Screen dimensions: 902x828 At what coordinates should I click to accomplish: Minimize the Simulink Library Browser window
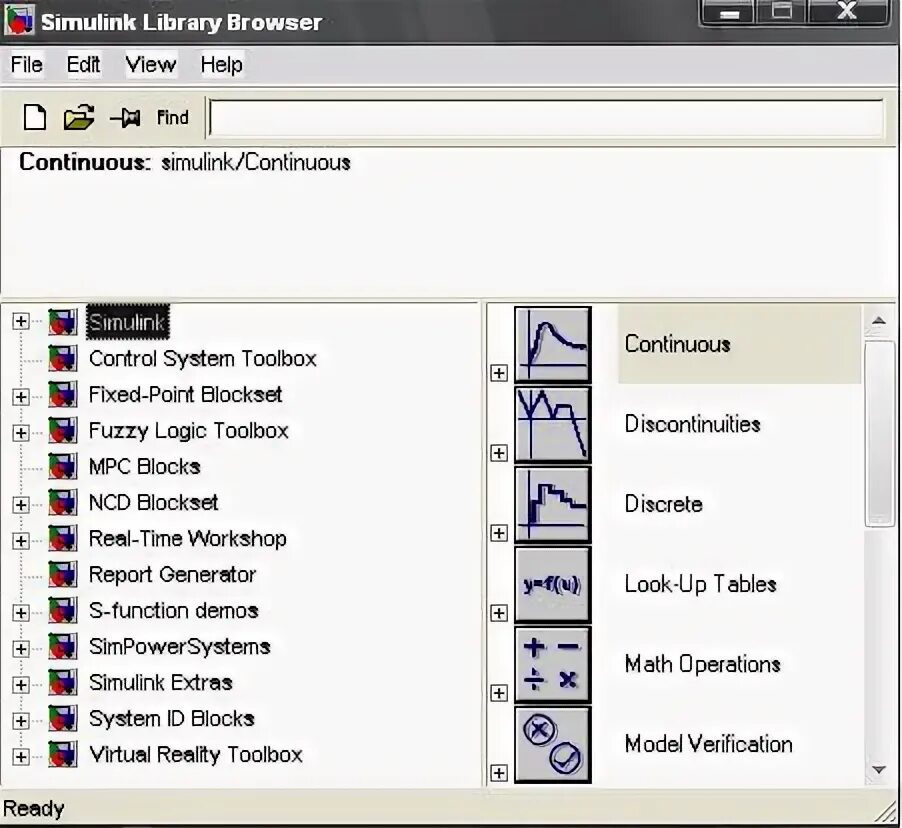[729, 13]
